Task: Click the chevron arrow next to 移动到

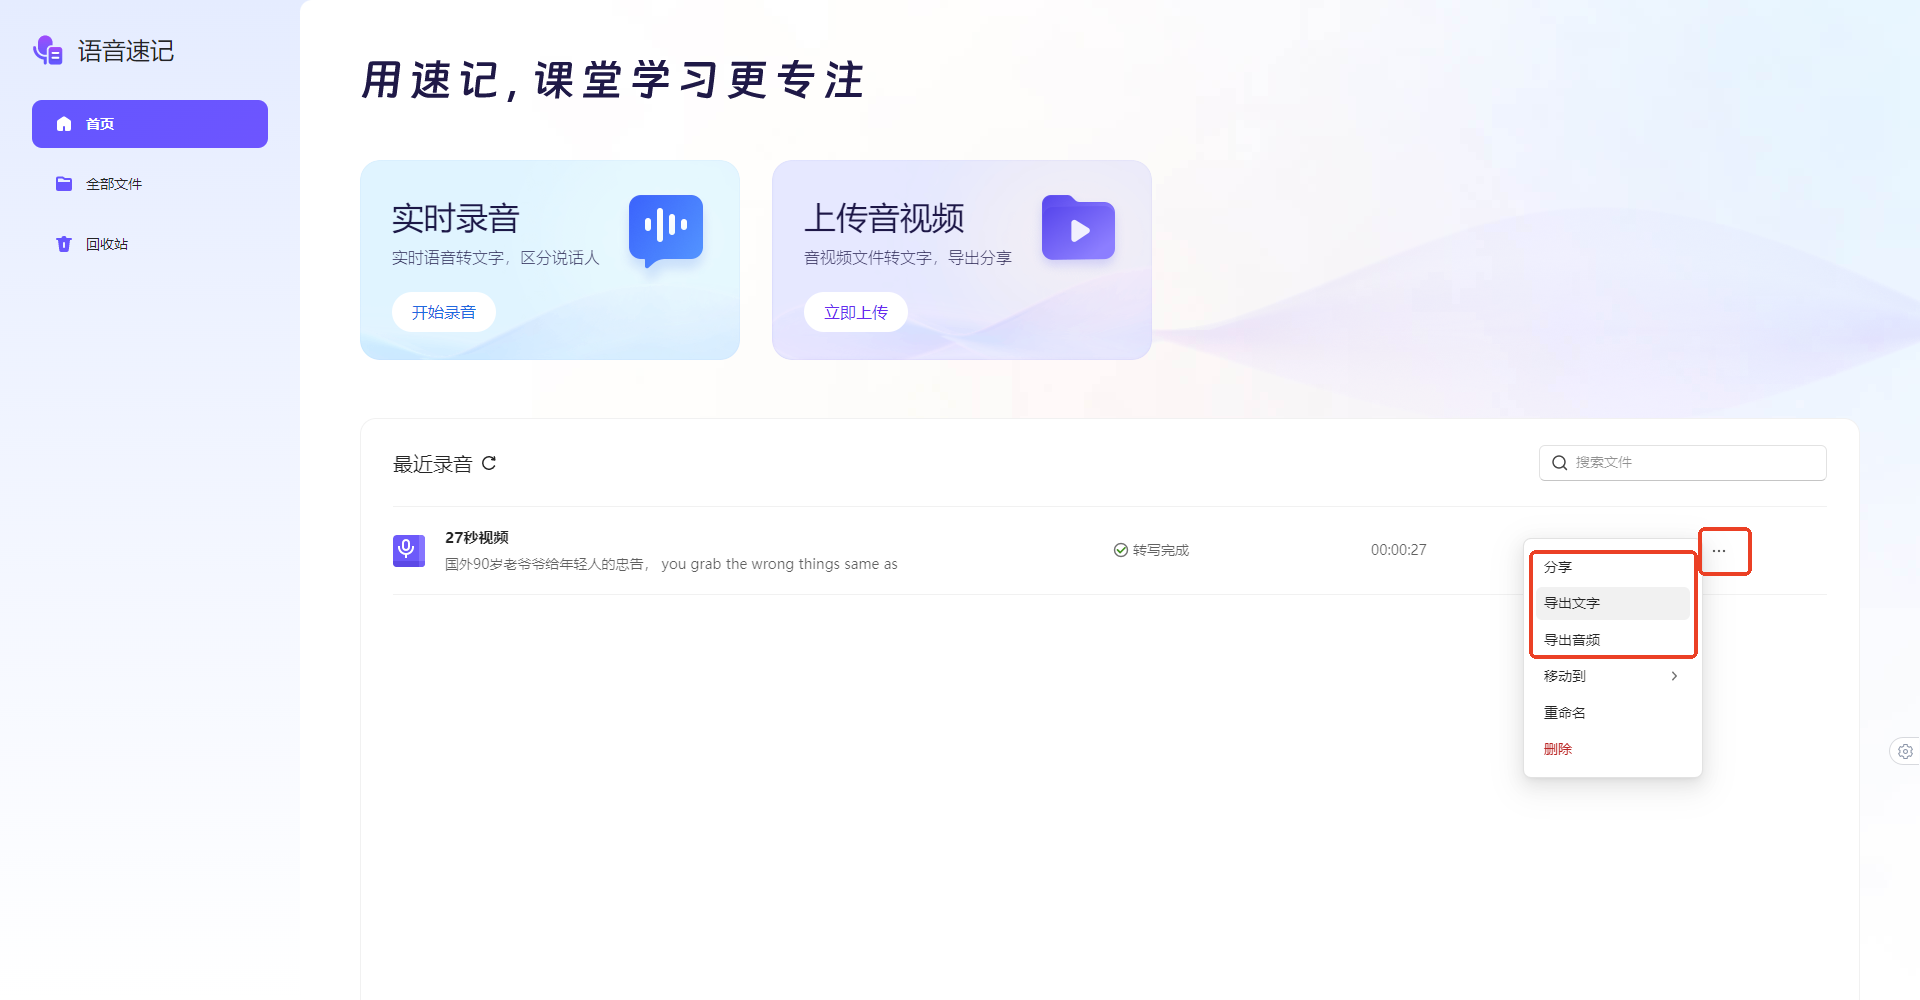Action: pos(1674,676)
